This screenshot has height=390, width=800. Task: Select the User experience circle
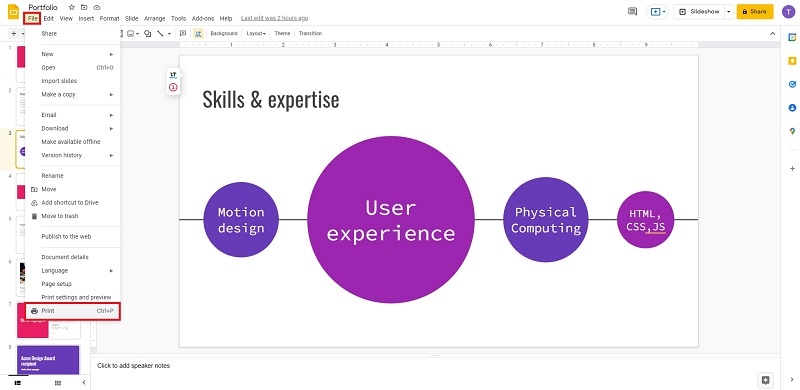click(391, 220)
